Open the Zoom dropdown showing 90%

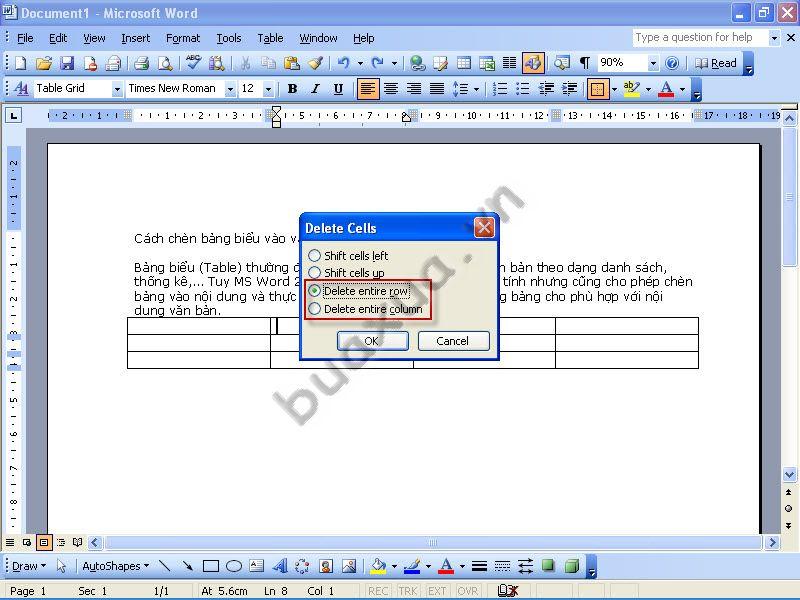coord(654,63)
